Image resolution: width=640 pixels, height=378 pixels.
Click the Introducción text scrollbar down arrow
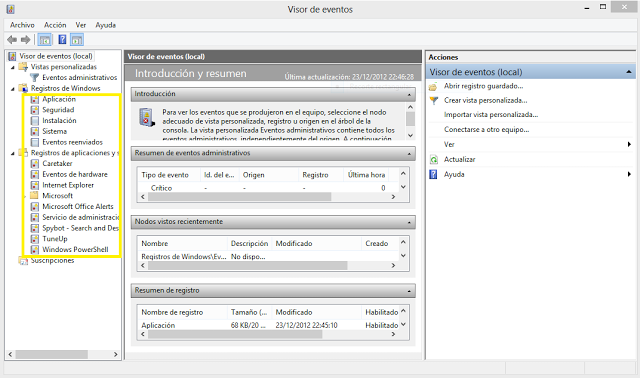point(411,135)
